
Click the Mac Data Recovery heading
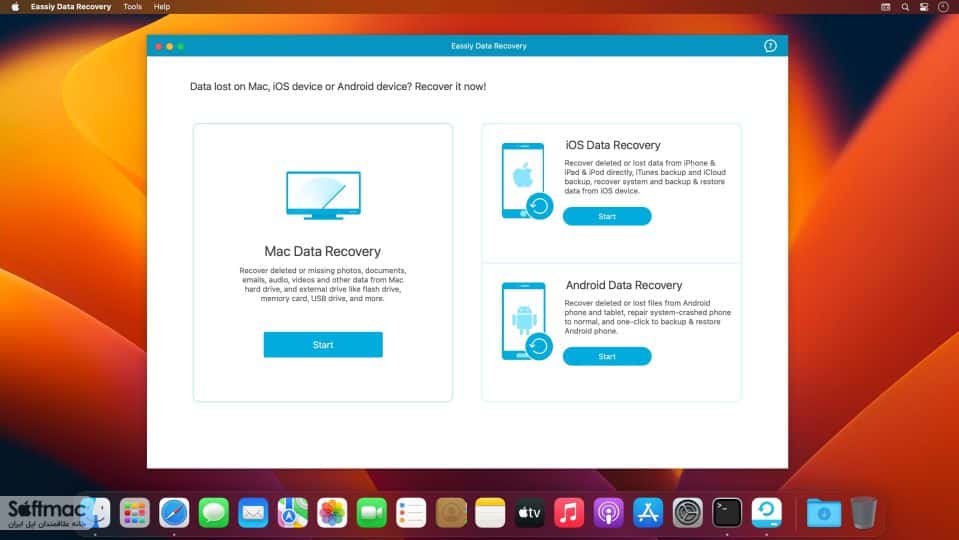(322, 251)
